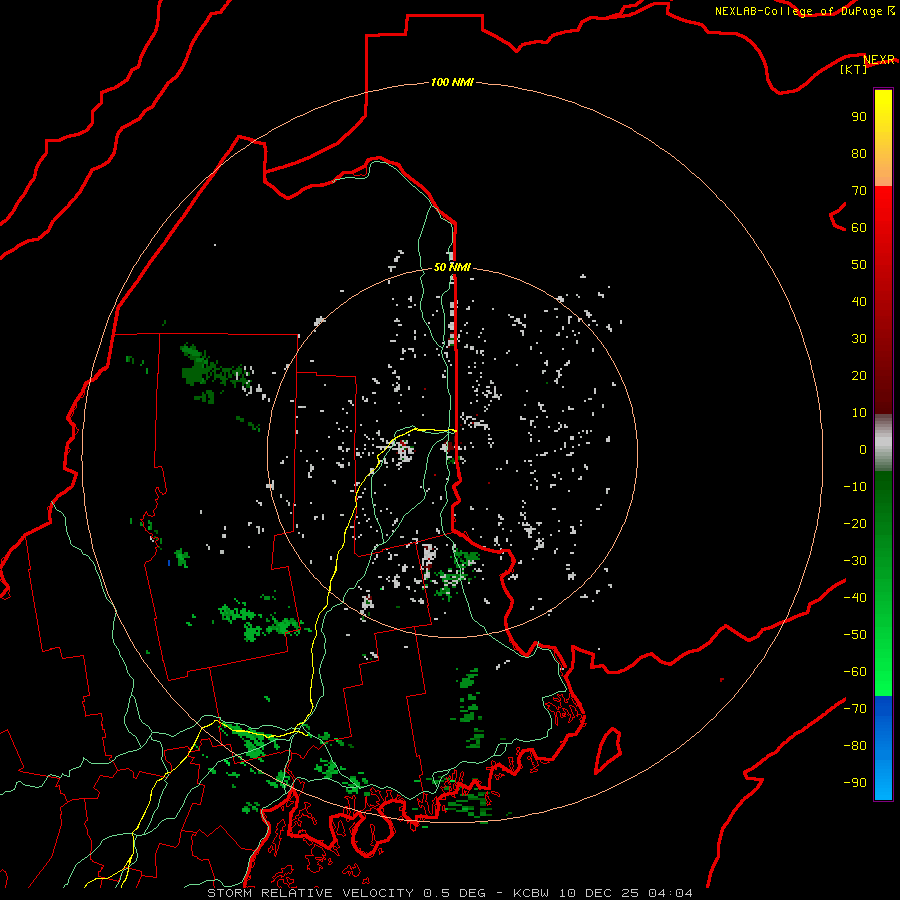Viewport: 900px width, 900px height.
Task: Click the -10 value on the velocity scale
Action: click(x=855, y=487)
